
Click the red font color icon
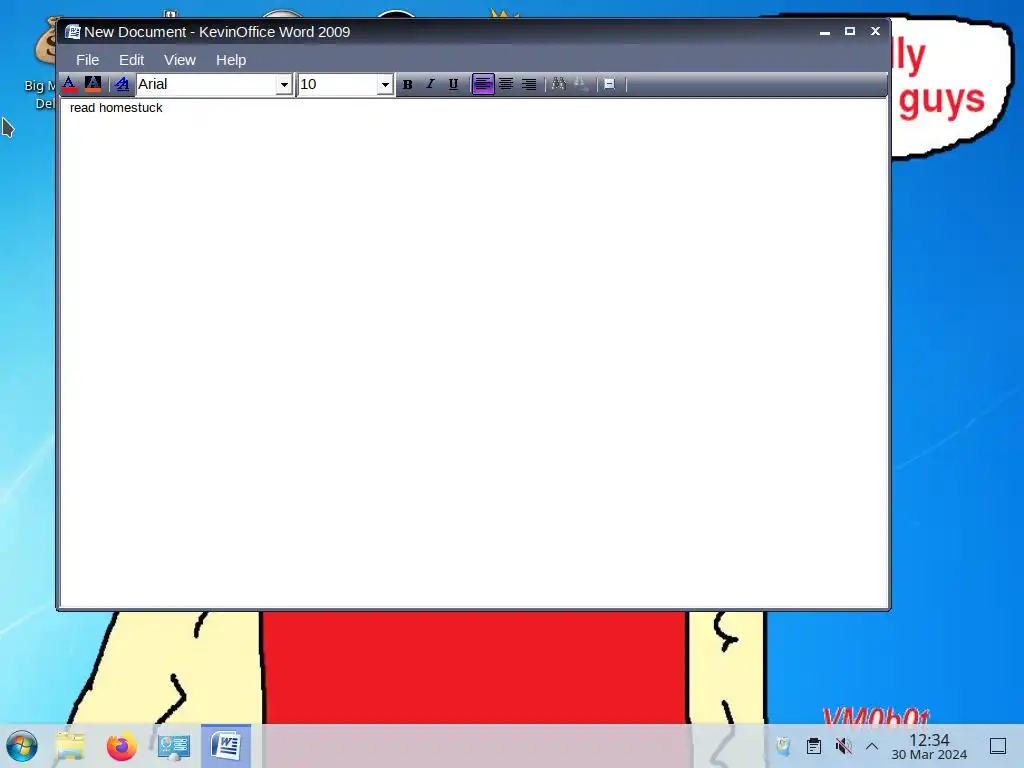tap(69, 84)
